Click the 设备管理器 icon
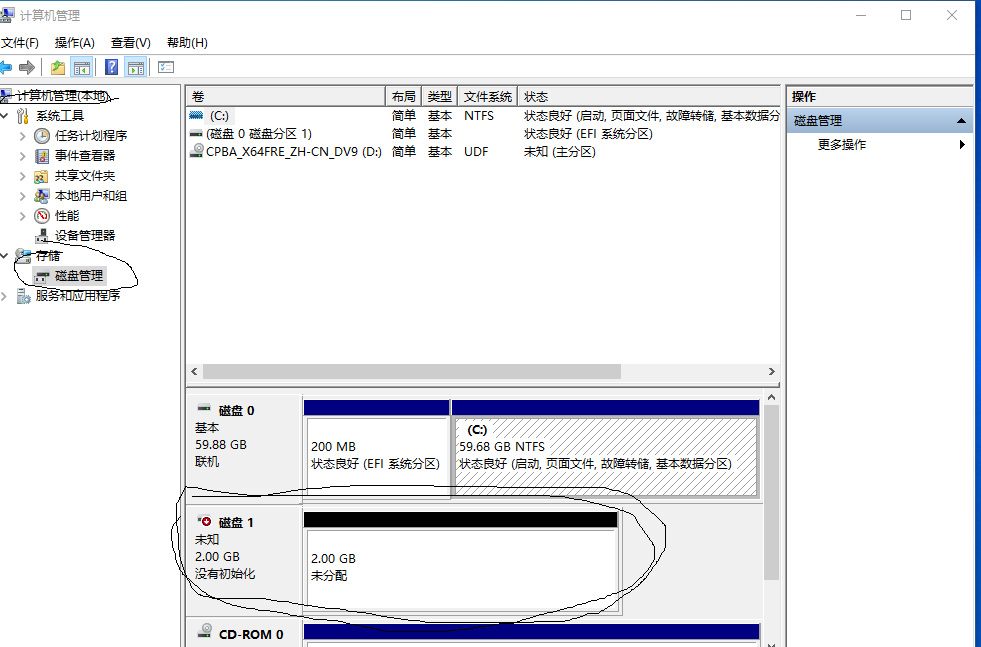The width and height of the screenshot is (981, 647). click(42, 236)
